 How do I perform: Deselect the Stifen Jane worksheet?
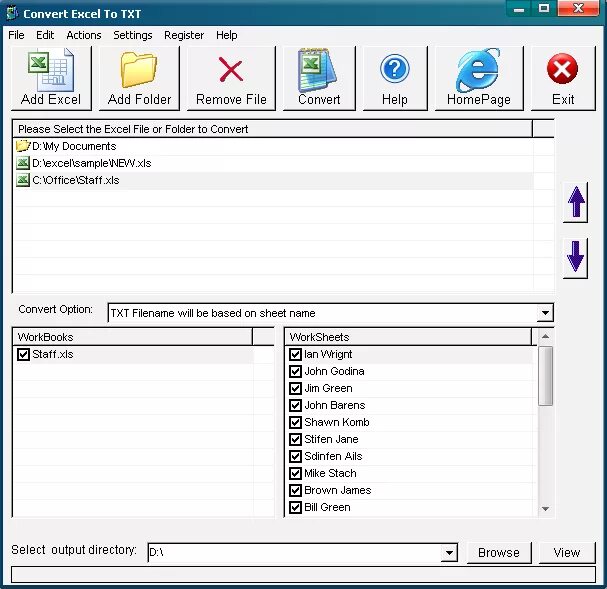[x=295, y=439]
